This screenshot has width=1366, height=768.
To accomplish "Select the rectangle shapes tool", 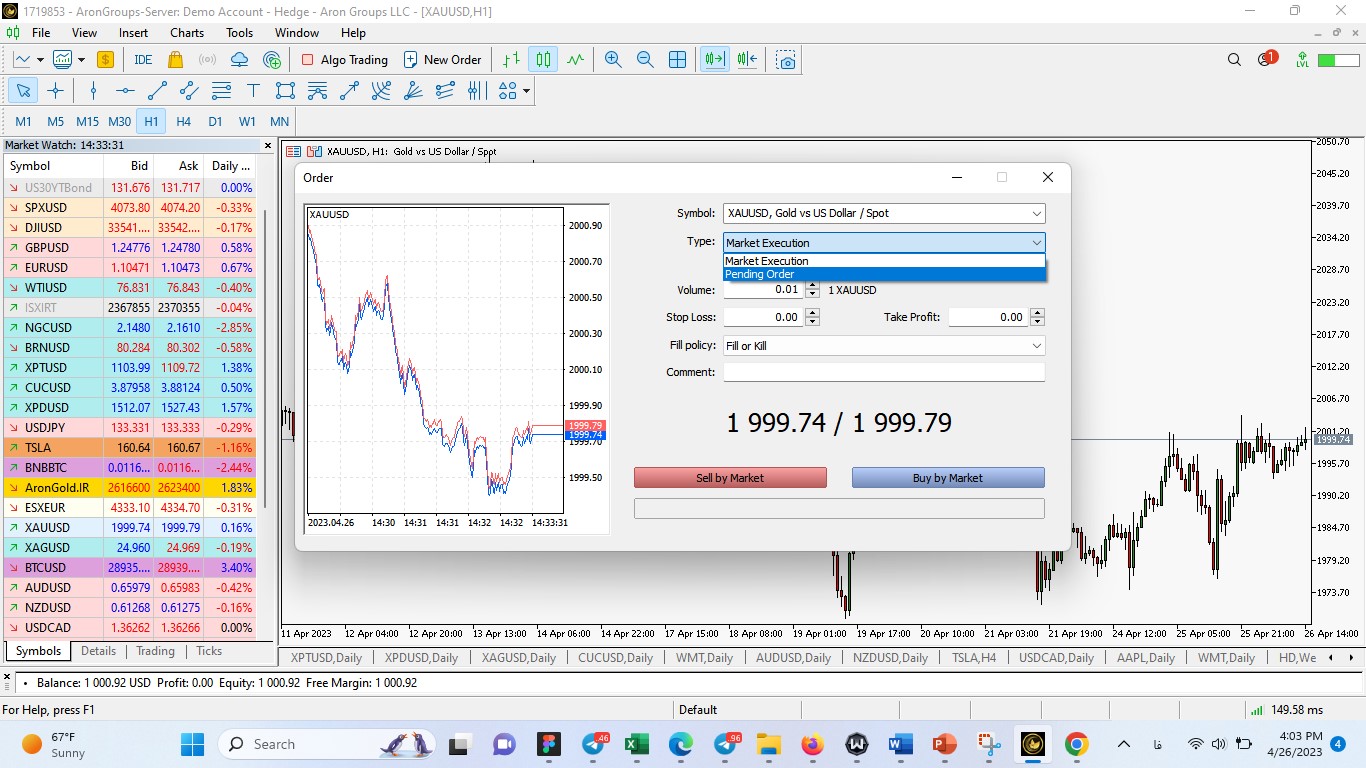I will coord(285,91).
